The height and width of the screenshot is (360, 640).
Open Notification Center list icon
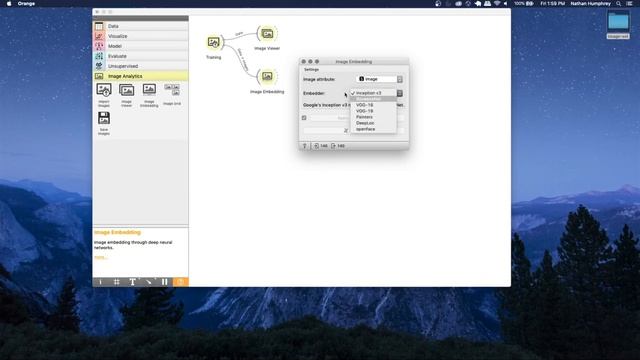point(629,3)
